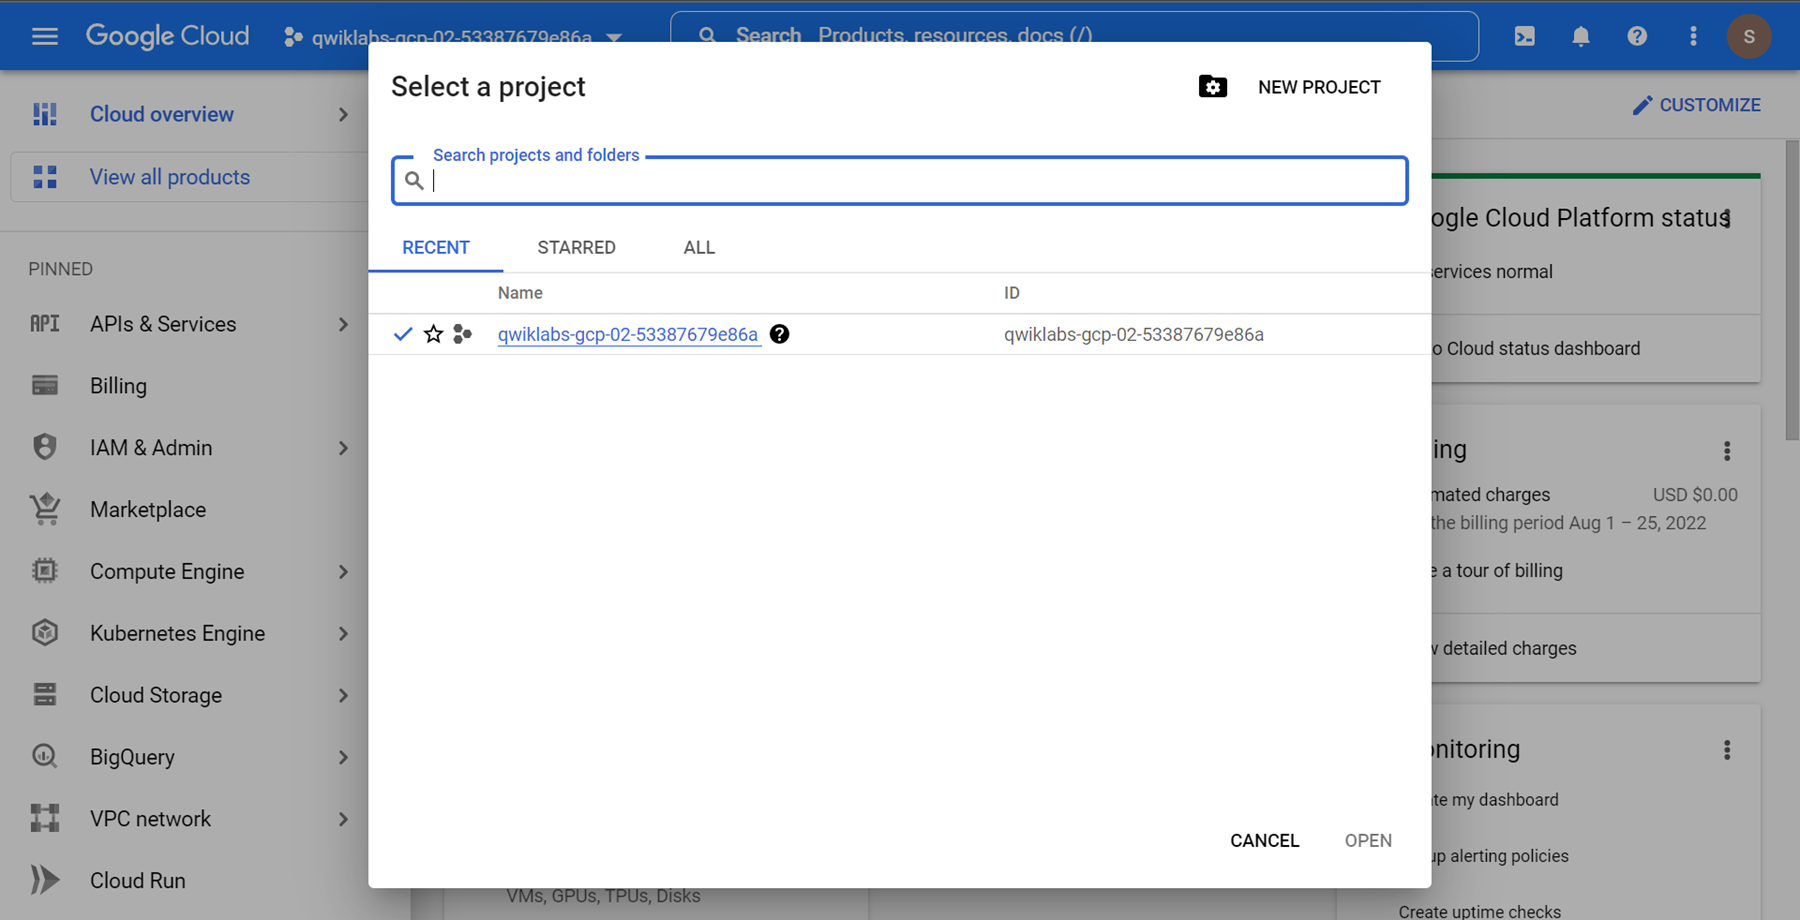This screenshot has height=920, width=1800.
Task: Click the View all products grid icon
Action: [45, 177]
